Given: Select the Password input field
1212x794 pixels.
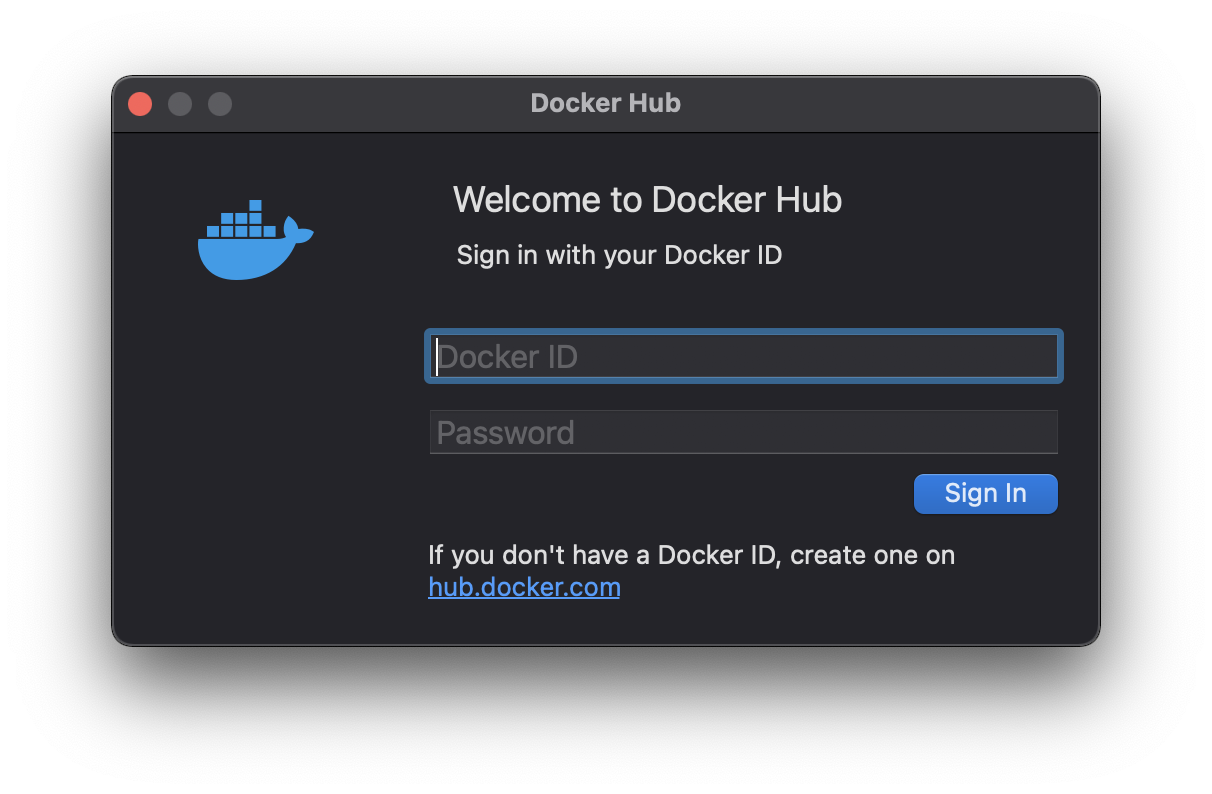Looking at the screenshot, I should coord(744,432).
